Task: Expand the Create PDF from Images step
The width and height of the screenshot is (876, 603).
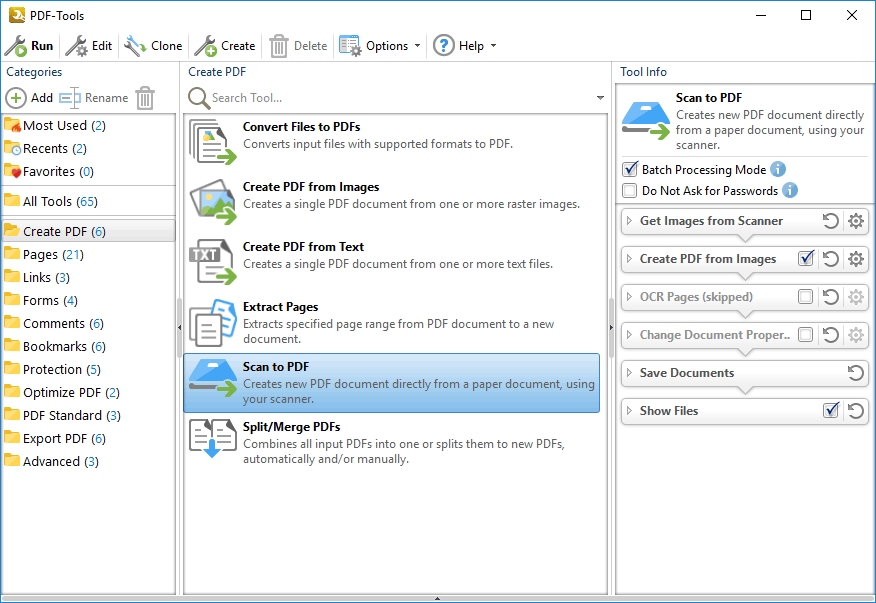Action: click(629, 259)
